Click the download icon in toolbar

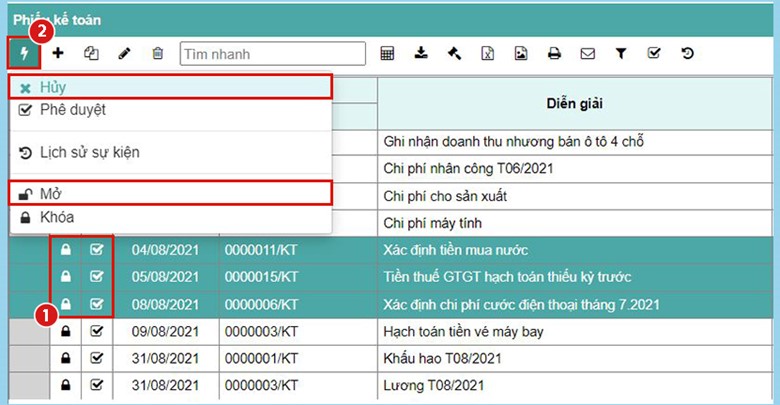pos(421,53)
